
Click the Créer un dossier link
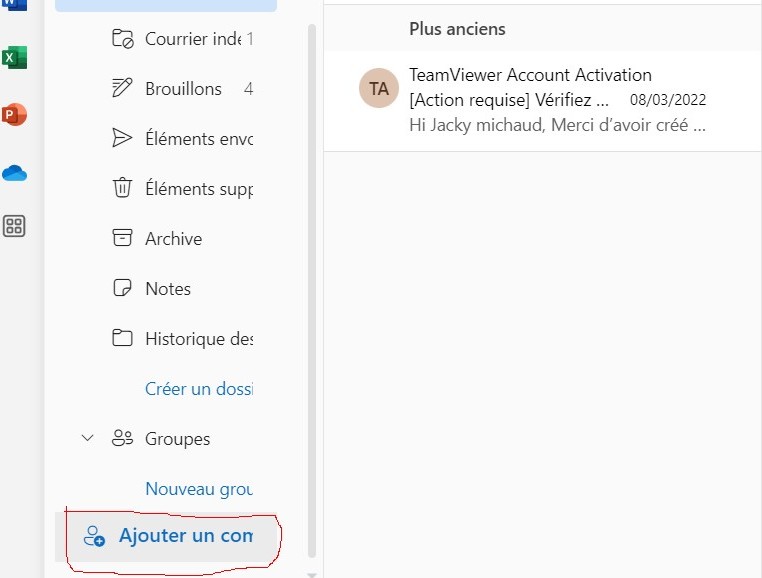coord(198,389)
